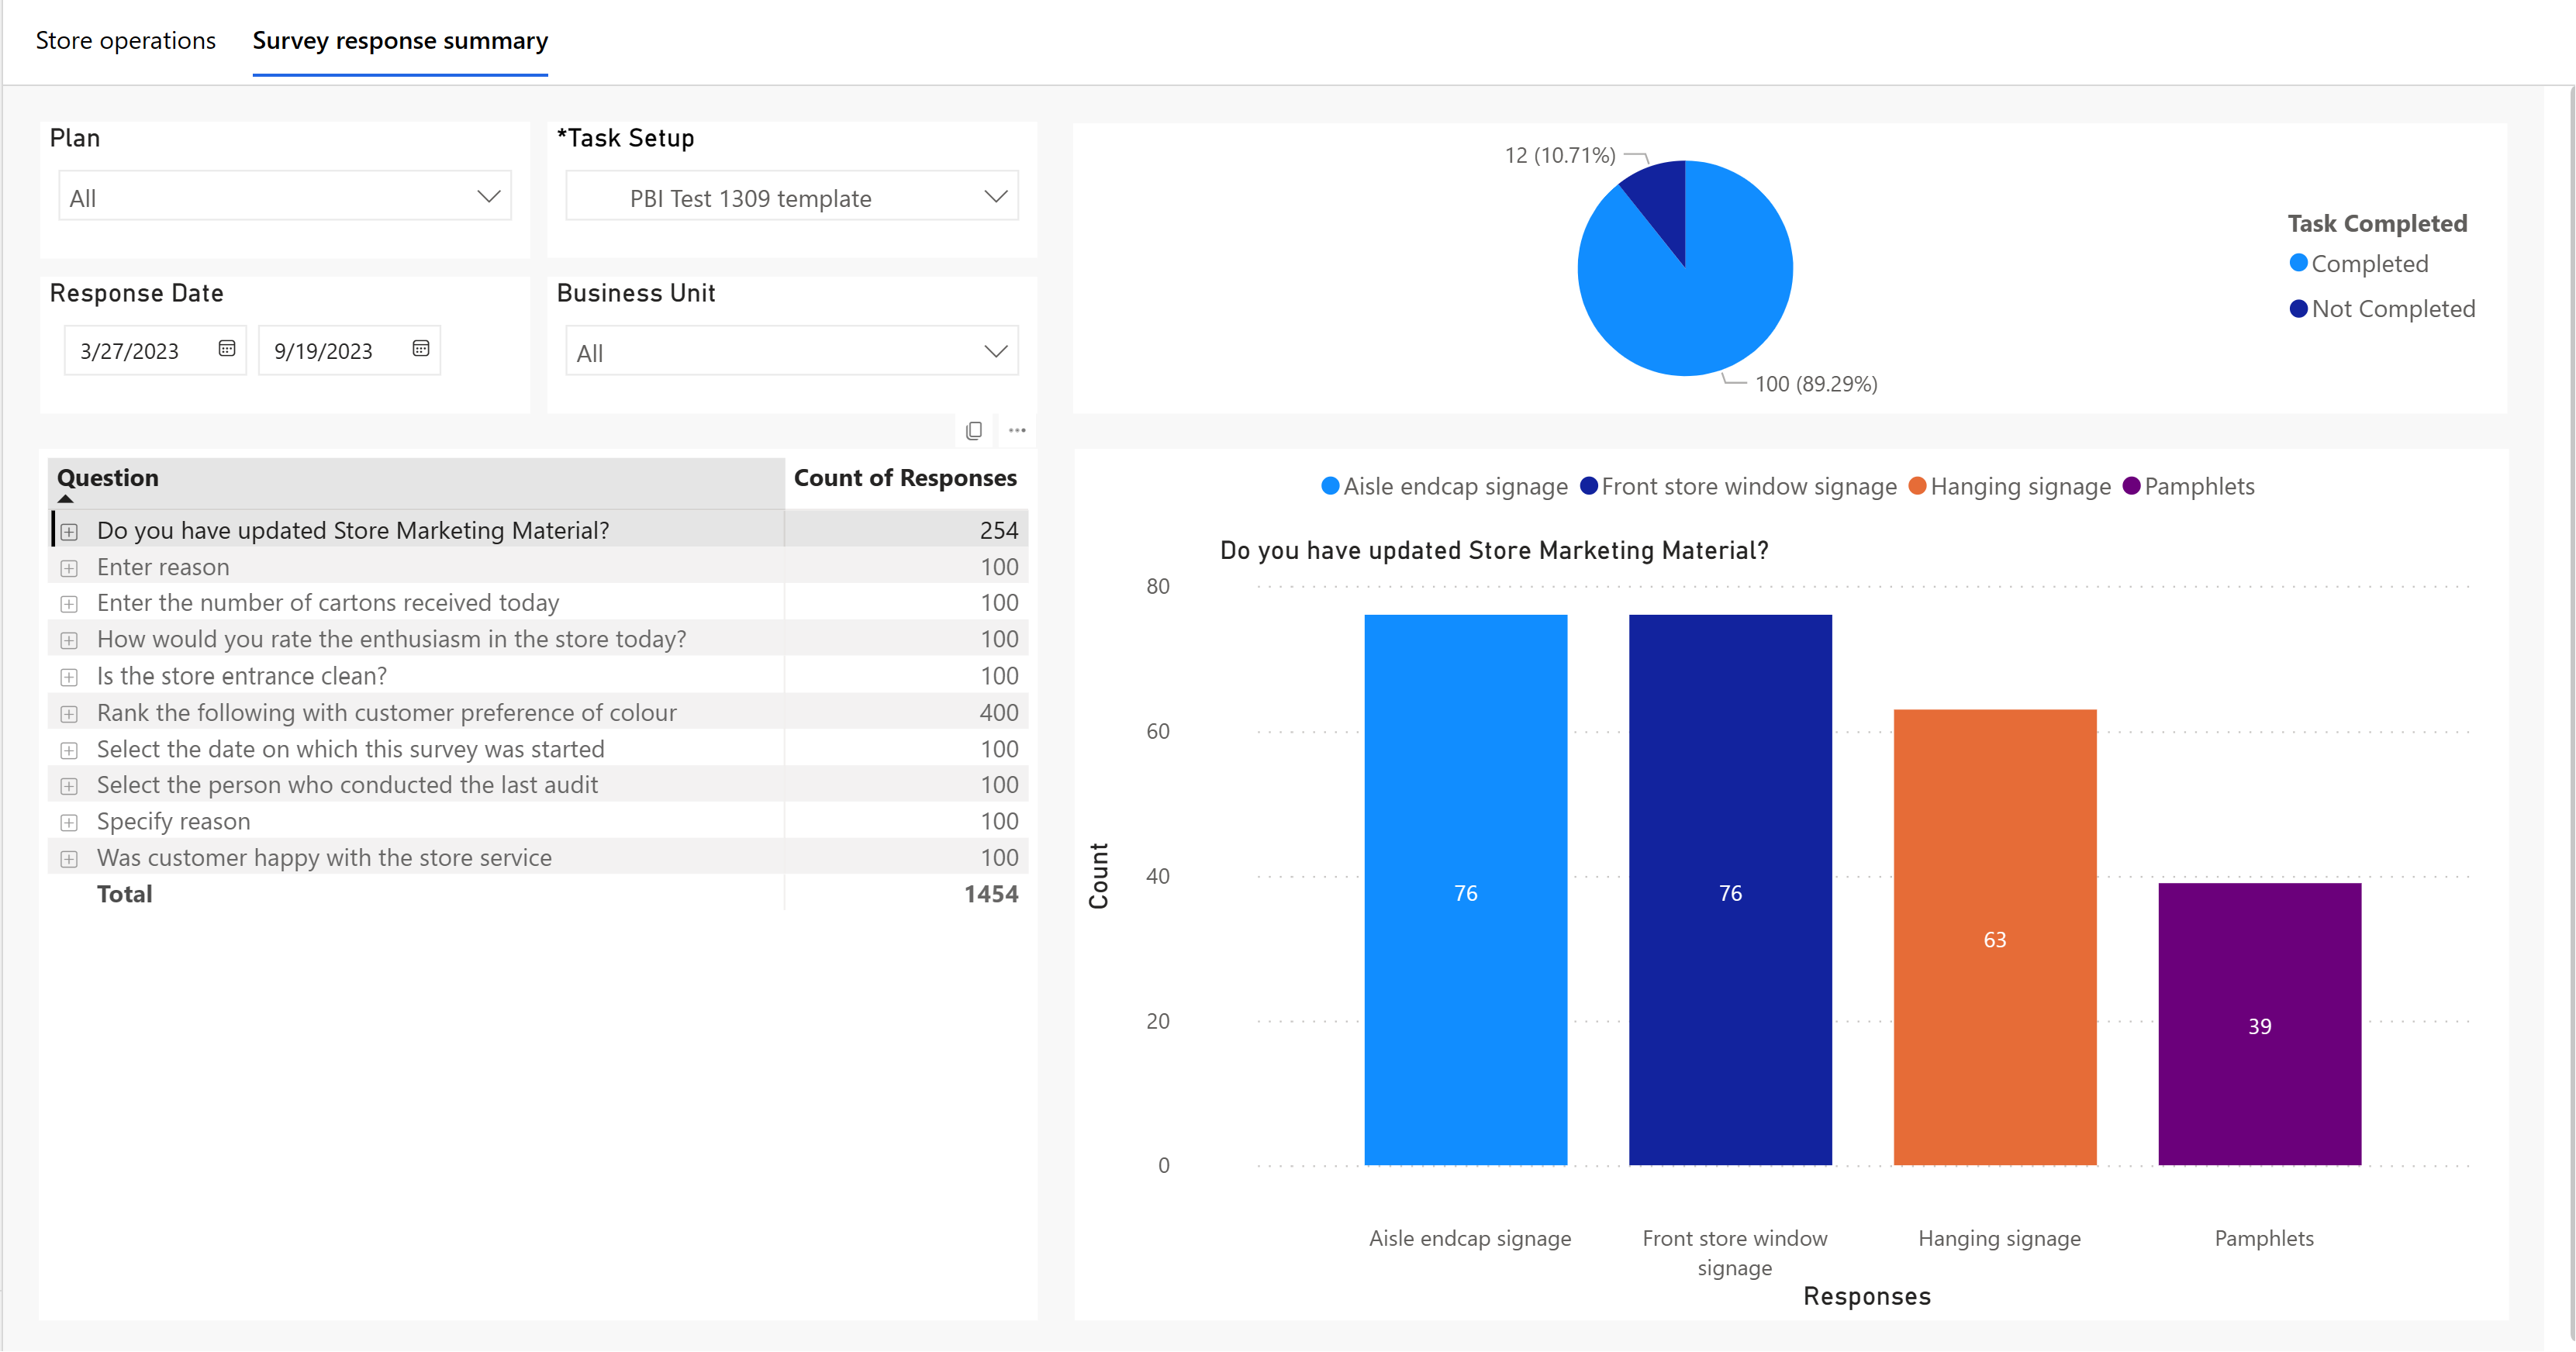The height and width of the screenshot is (1352, 2576).
Task: Expand 'Was customer happy with the store service'
Action: (x=69, y=859)
